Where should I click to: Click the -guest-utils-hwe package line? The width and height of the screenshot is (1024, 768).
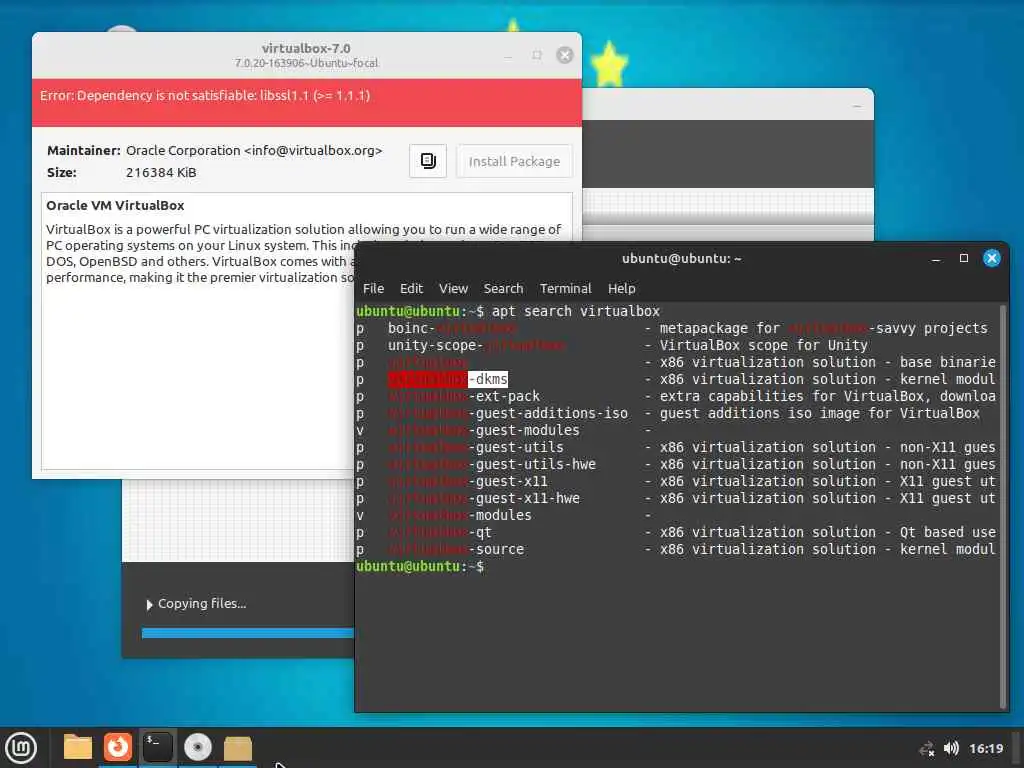pos(677,464)
